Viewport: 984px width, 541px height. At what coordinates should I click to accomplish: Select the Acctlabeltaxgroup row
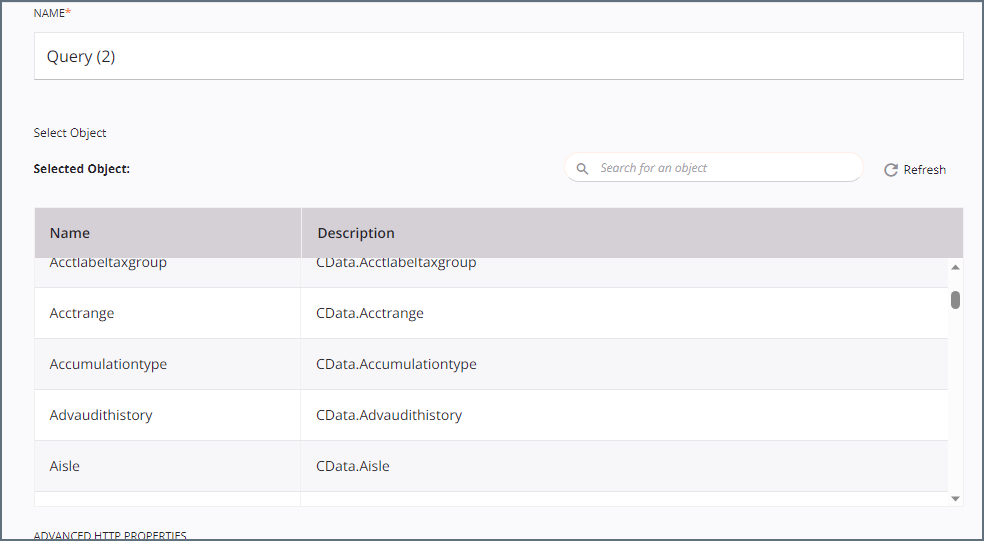pos(491,272)
